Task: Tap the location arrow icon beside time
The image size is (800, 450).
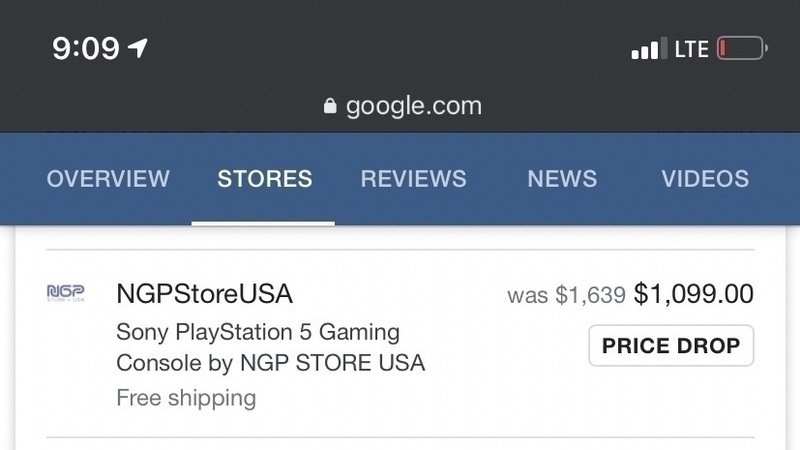Action: point(139,48)
